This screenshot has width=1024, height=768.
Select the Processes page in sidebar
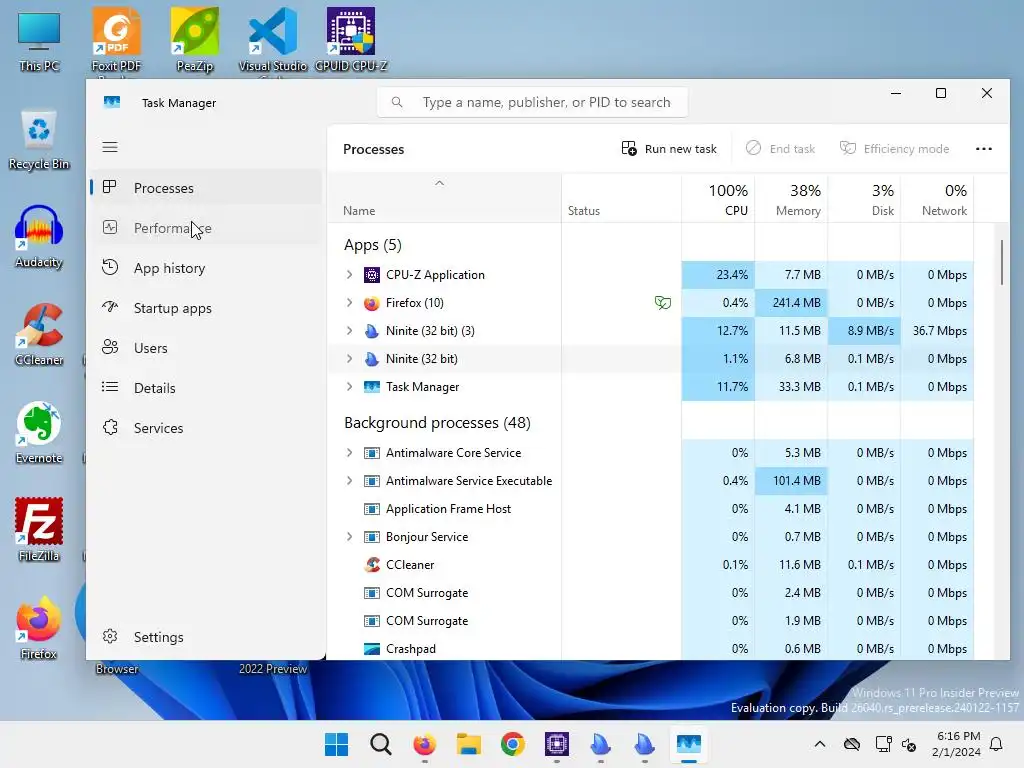[206, 188]
